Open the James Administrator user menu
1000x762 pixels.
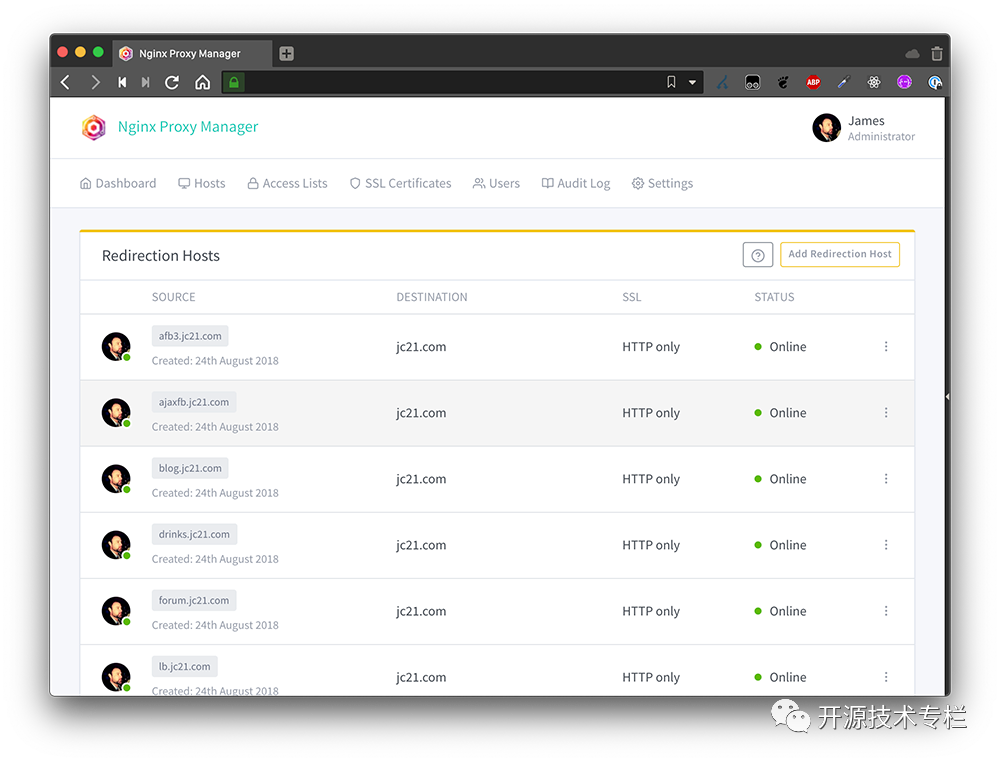point(864,128)
